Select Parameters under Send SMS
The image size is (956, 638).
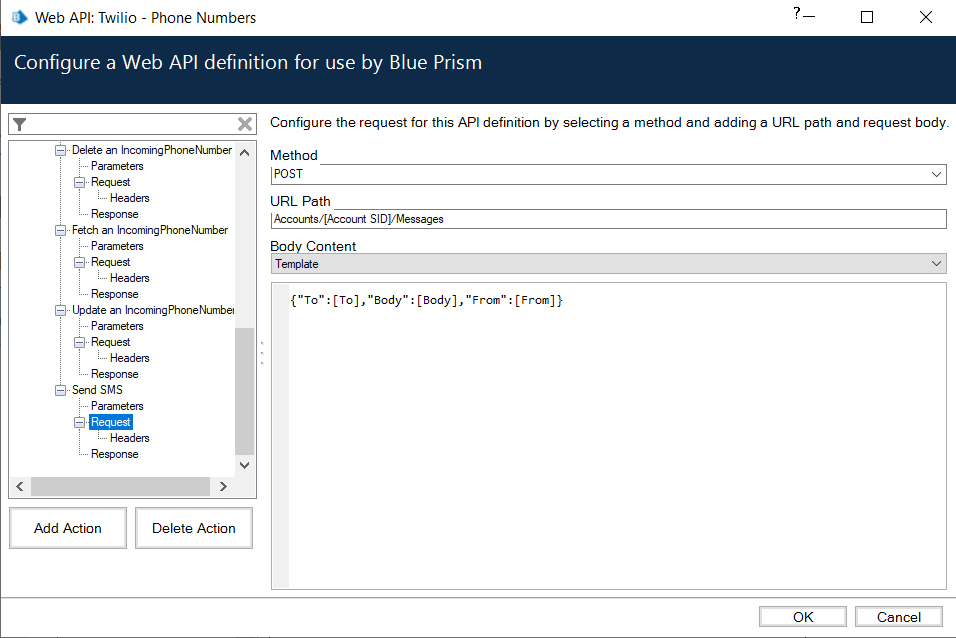tap(117, 406)
